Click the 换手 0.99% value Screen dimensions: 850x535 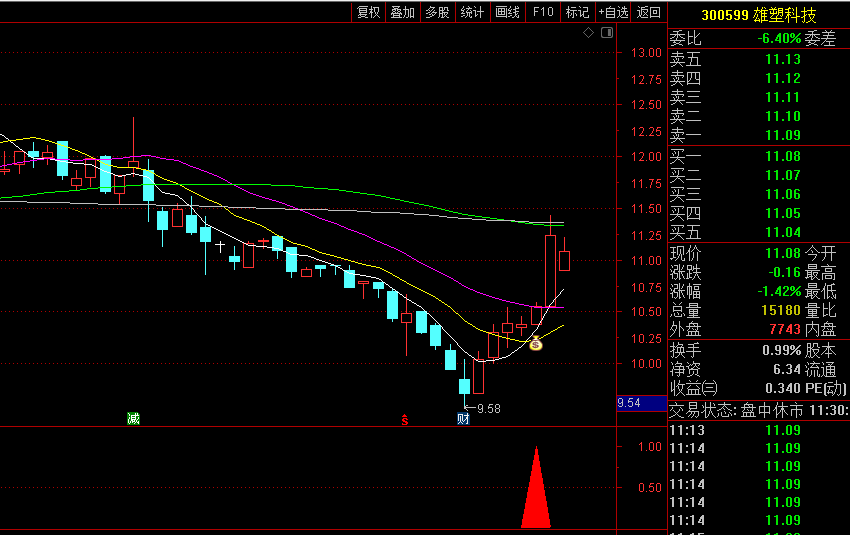click(x=782, y=350)
